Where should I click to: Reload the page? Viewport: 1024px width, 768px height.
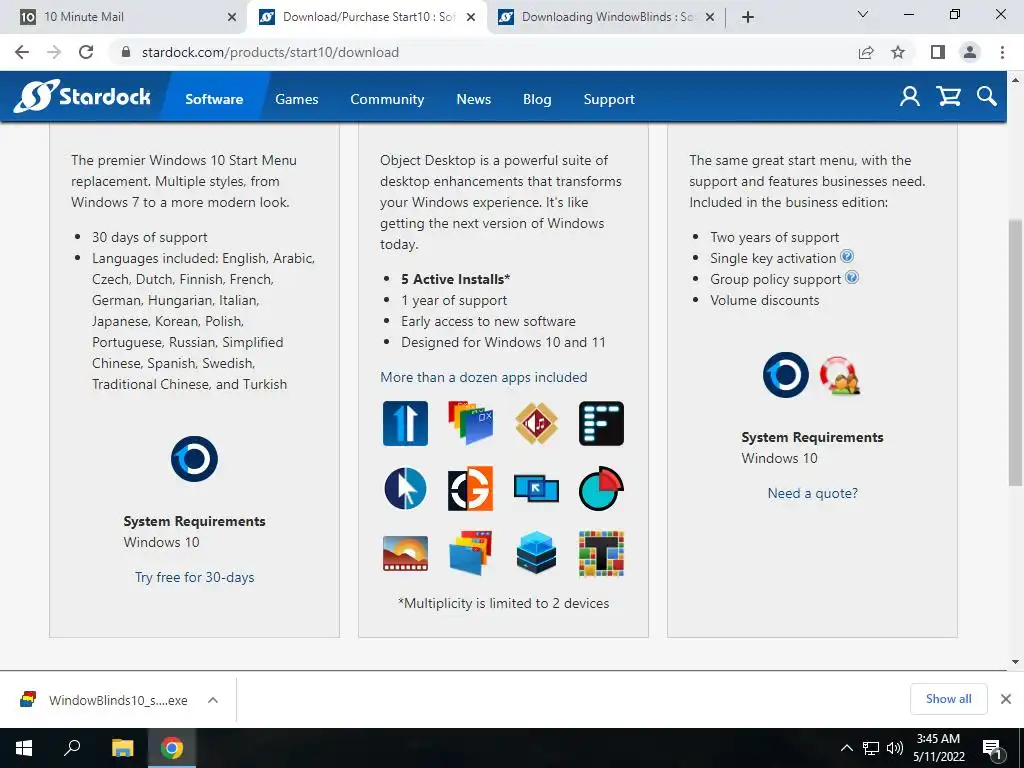[86, 52]
